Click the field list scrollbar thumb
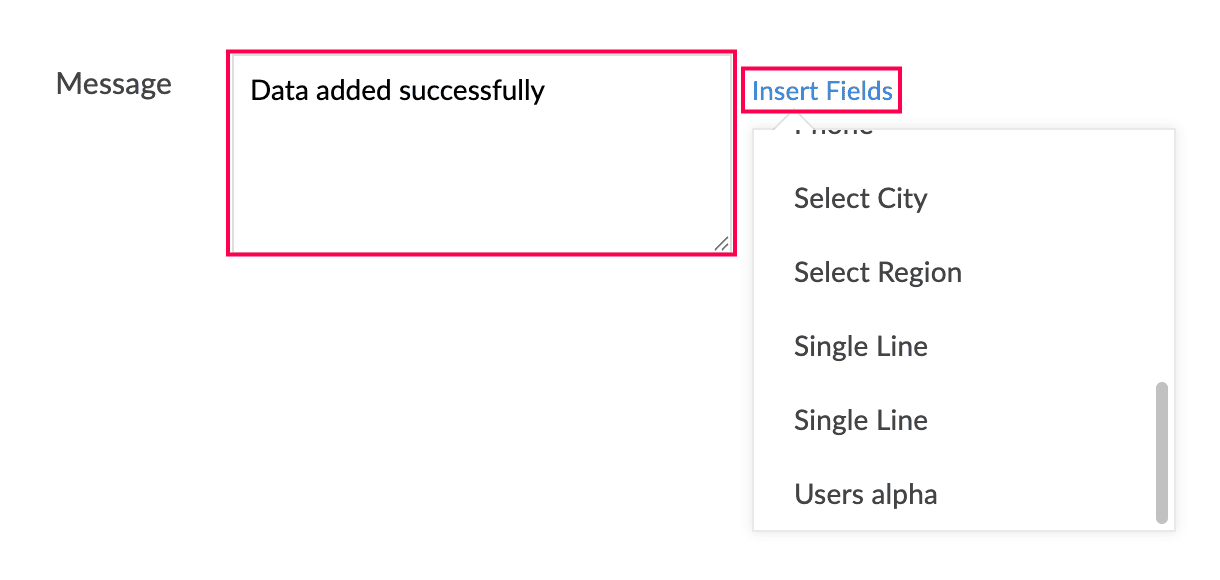This screenshot has height=580, width=1220. point(1161,453)
